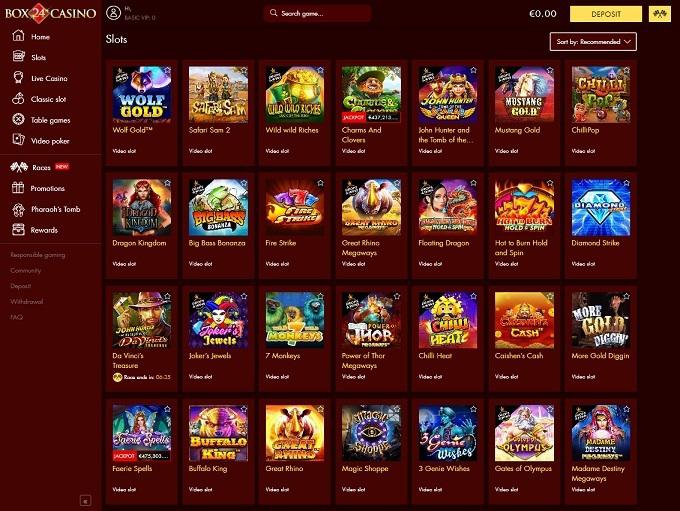Click the Live Casino dealer icon
Image resolution: width=680 pixels, height=511 pixels.
point(18,78)
